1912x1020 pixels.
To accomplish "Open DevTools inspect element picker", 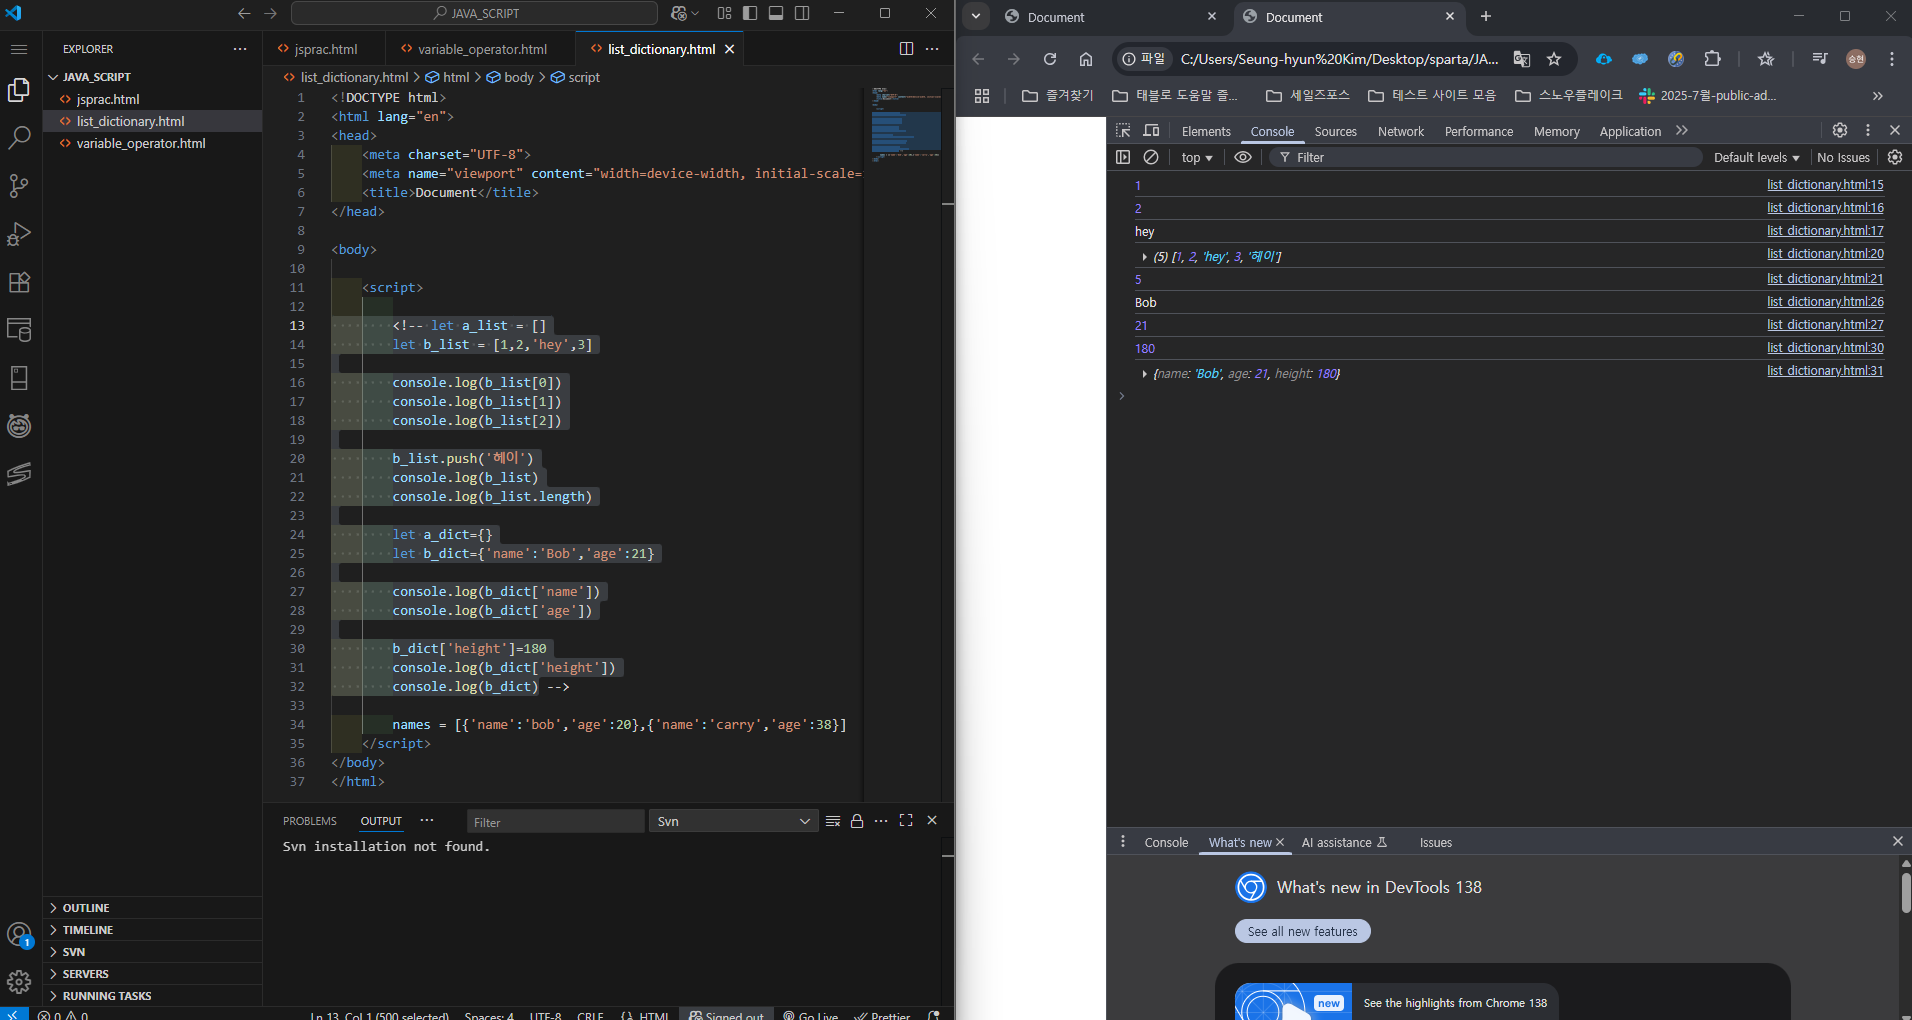I will click(1123, 131).
